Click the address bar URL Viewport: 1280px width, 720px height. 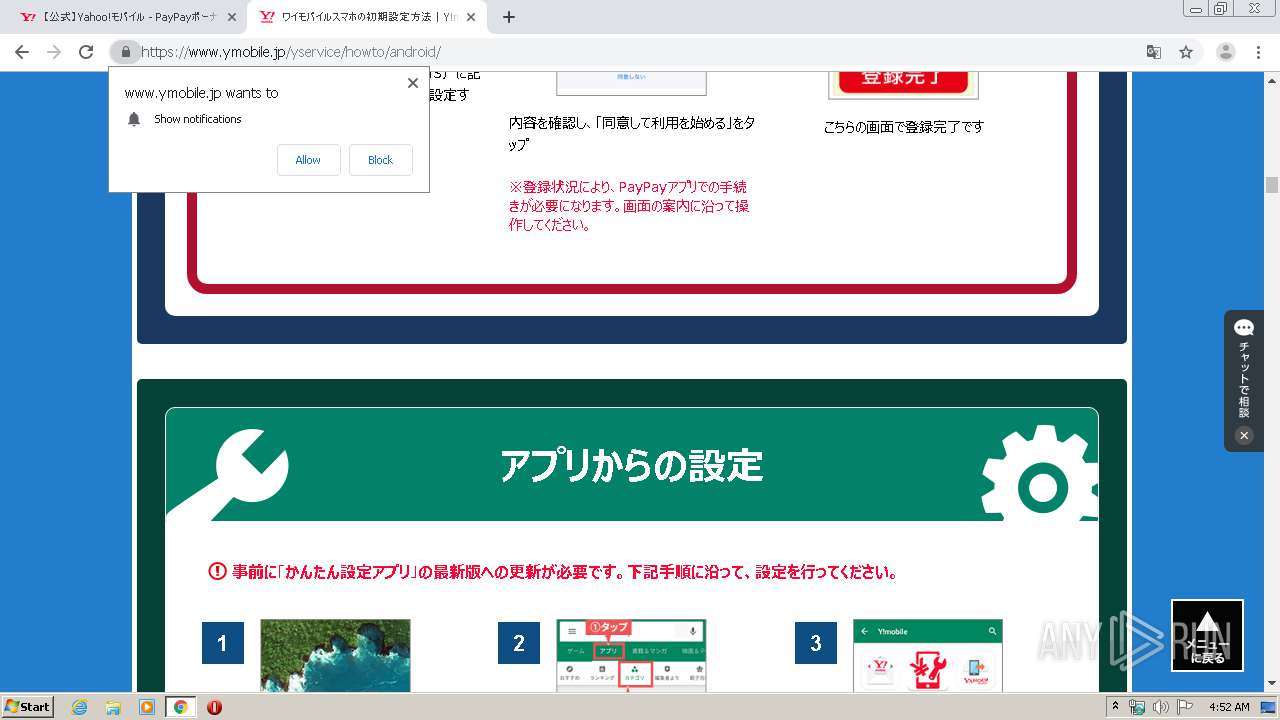pyautogui.click(x=291, y=52)
